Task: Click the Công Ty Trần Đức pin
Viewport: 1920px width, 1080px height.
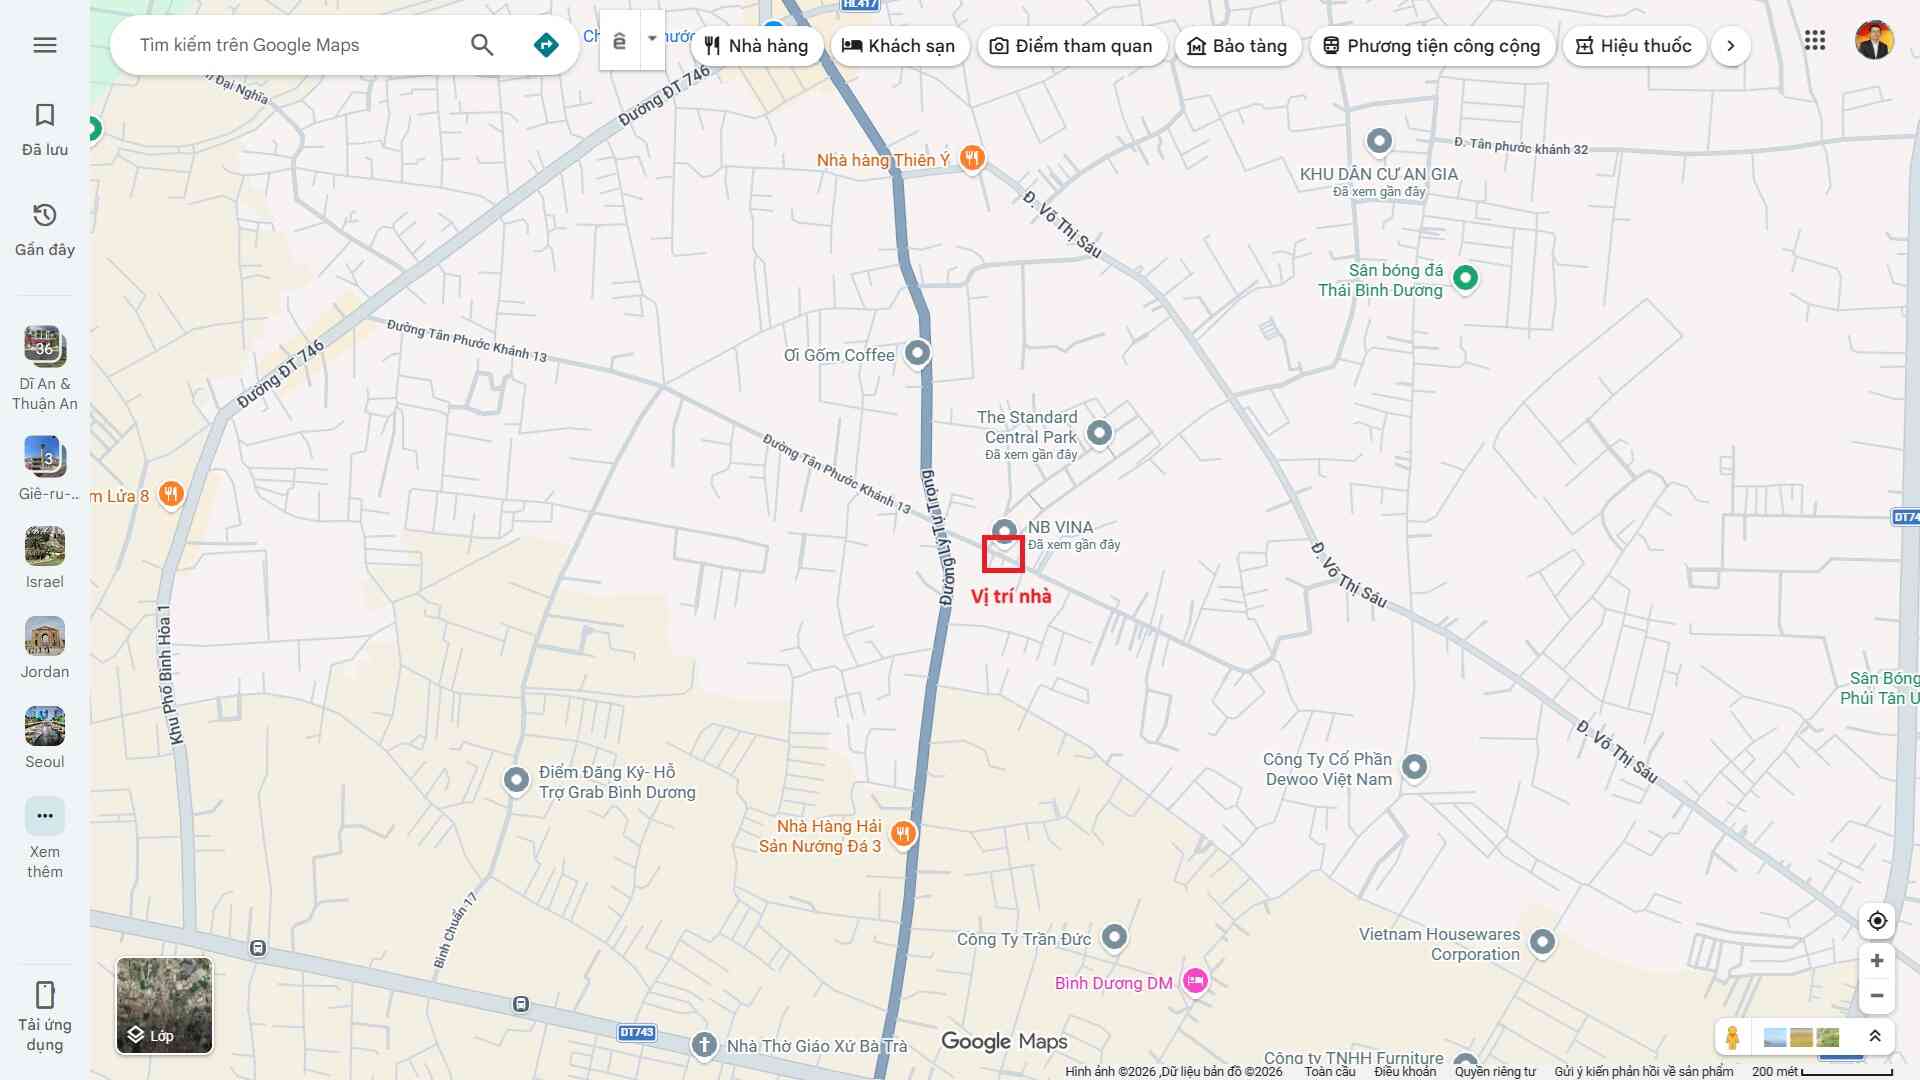Action: (x=1114, y=937)
